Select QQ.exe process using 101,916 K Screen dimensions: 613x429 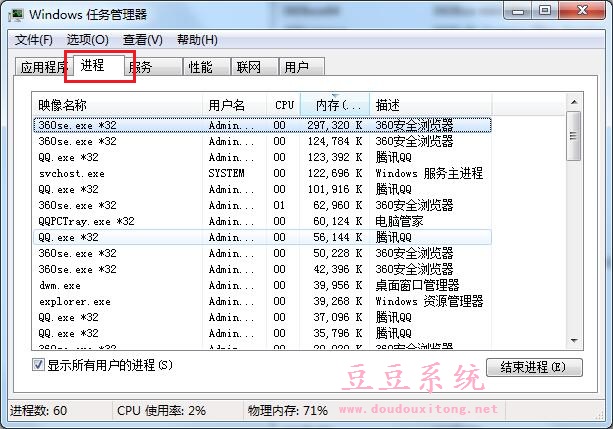pyautogui.click(x=262, y=189)
